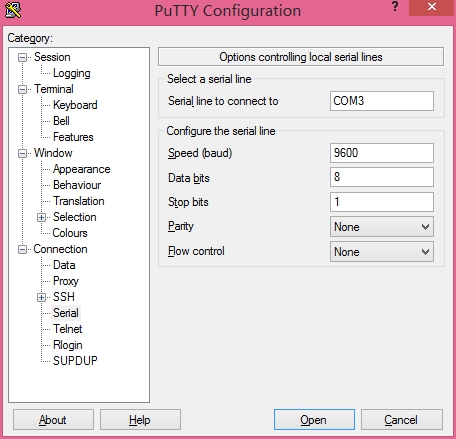This screenshot has width=456, height=439.
Task: Select the Telnet category
Action: (x=67, y=329)
